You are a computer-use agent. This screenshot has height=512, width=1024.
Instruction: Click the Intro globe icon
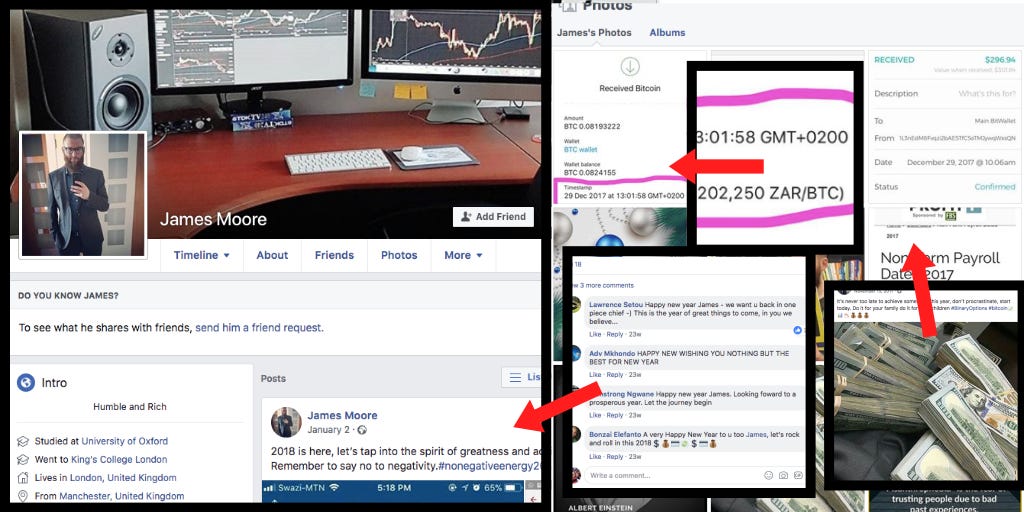coord(25,383)
